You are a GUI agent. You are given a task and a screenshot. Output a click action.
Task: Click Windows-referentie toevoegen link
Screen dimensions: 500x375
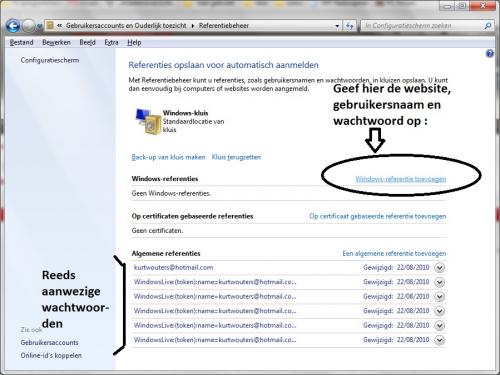point(401,179)
